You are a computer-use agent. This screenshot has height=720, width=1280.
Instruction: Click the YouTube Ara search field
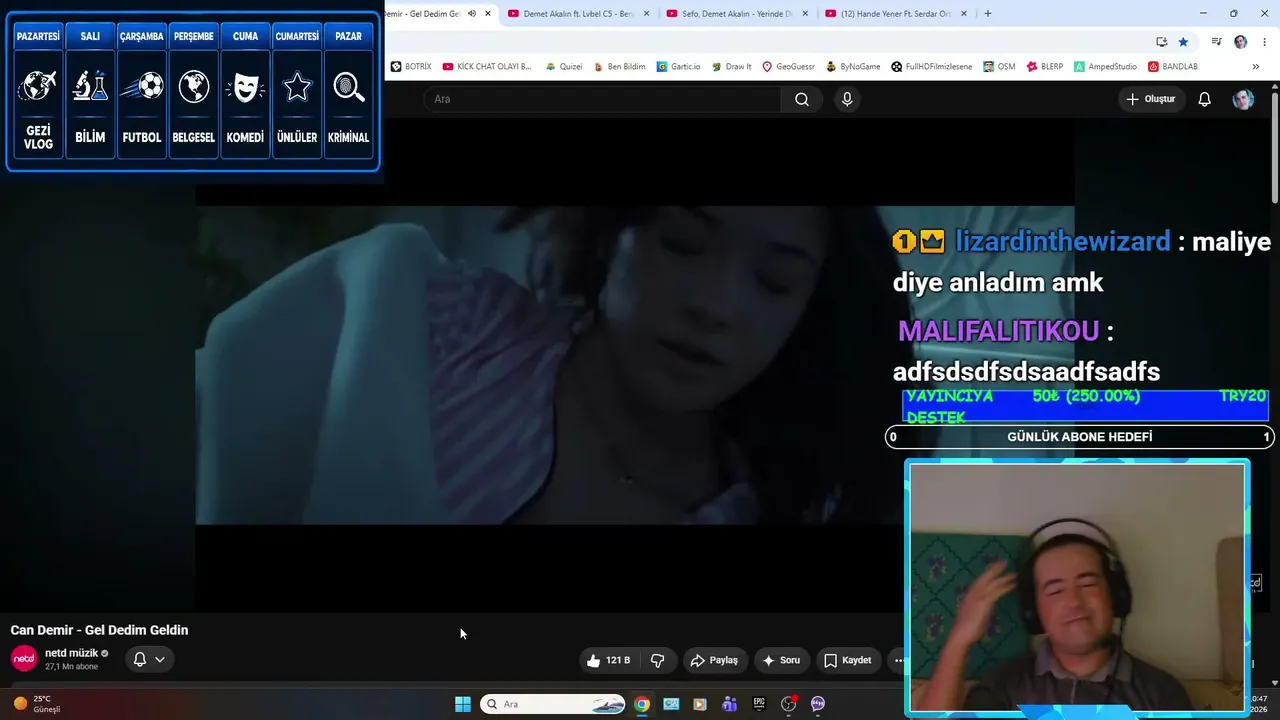pyautogui.click(x=602, y=99)
